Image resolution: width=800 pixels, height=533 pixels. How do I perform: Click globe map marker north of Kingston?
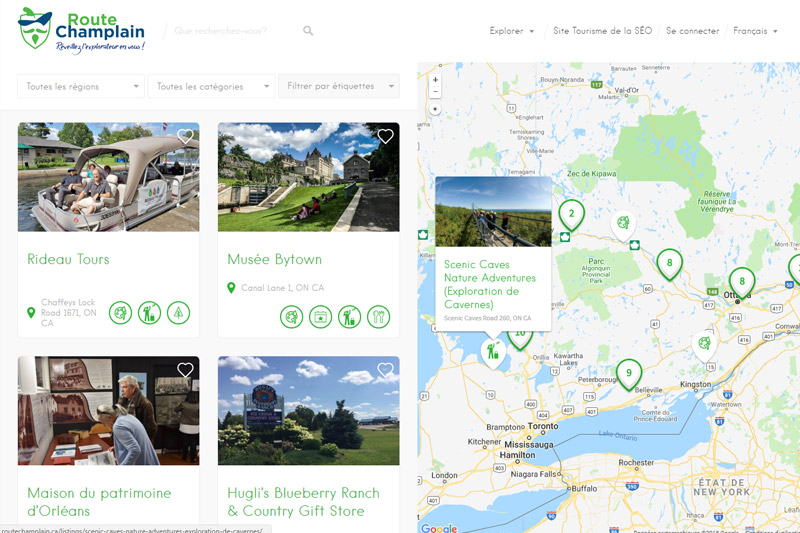(x=705, y=345)
